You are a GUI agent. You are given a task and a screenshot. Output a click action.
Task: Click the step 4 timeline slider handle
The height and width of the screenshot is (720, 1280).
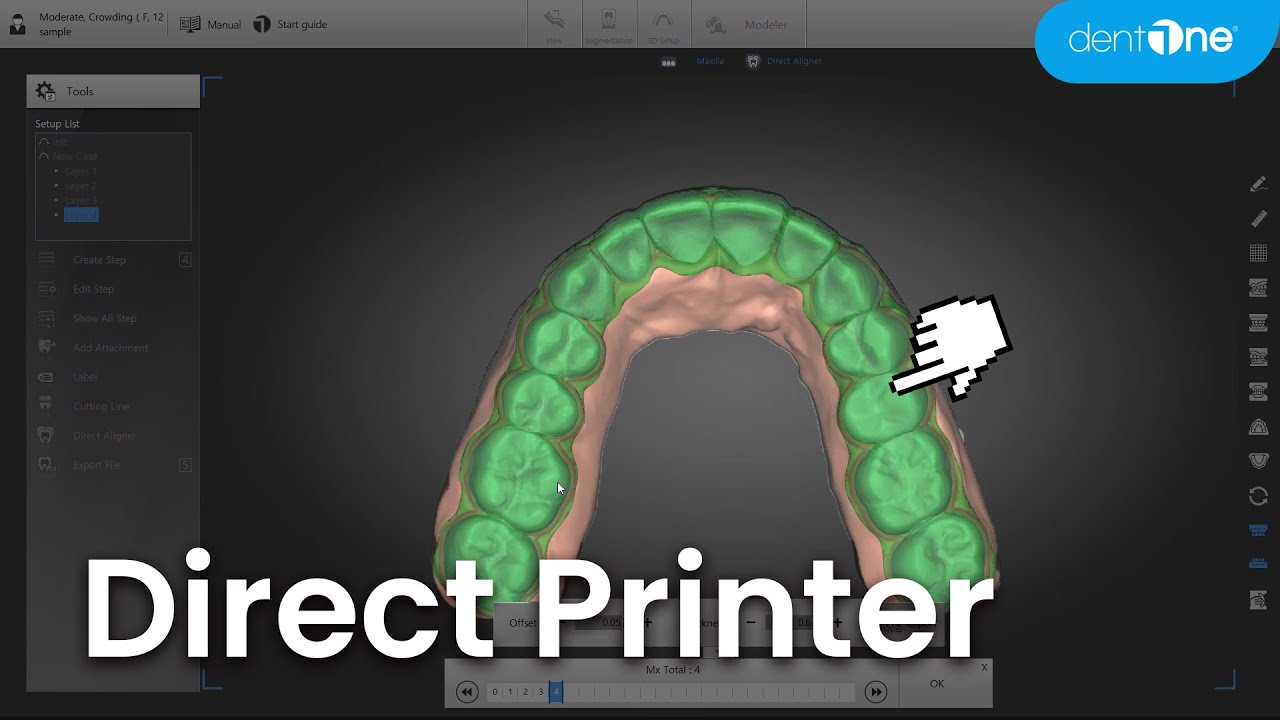[556, 692]
